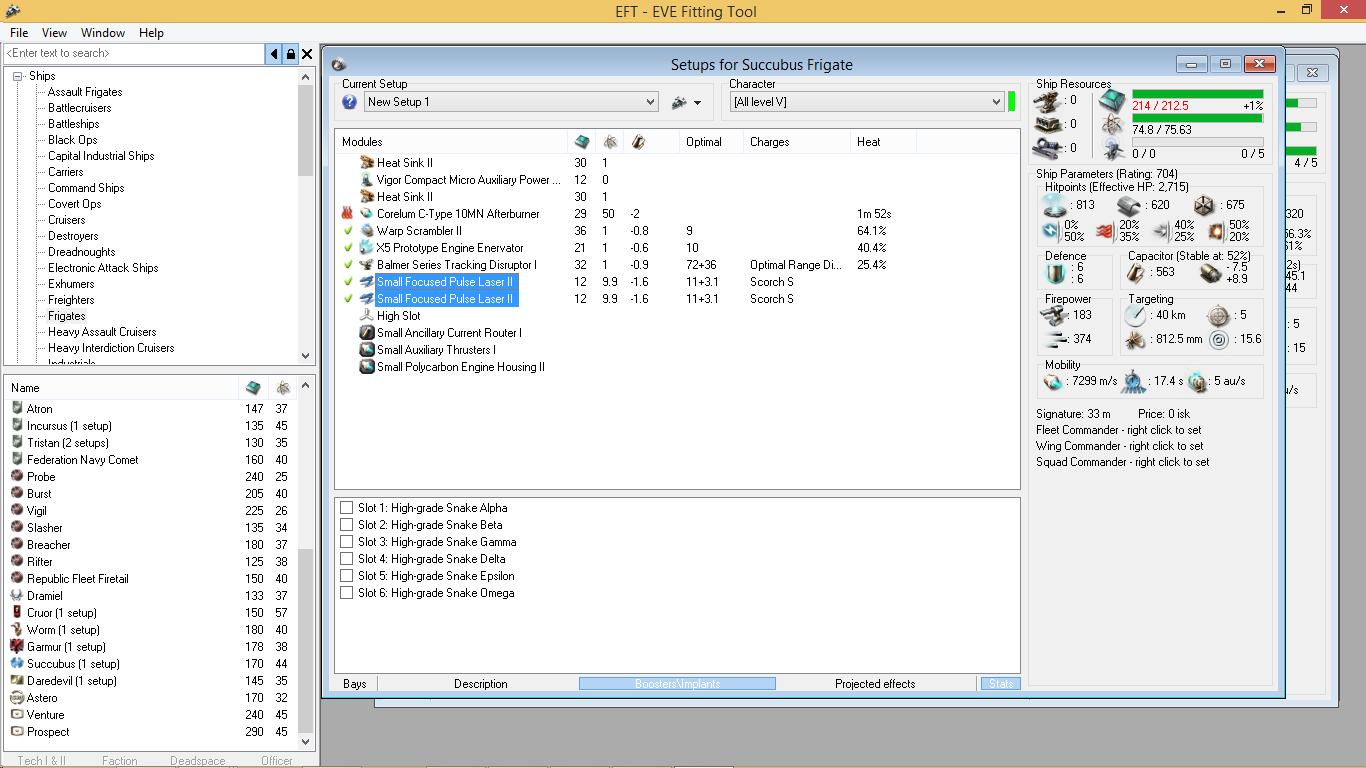Click the turret hardpoints icon in Ship Resources
1366x768 pixels.
1050,100
